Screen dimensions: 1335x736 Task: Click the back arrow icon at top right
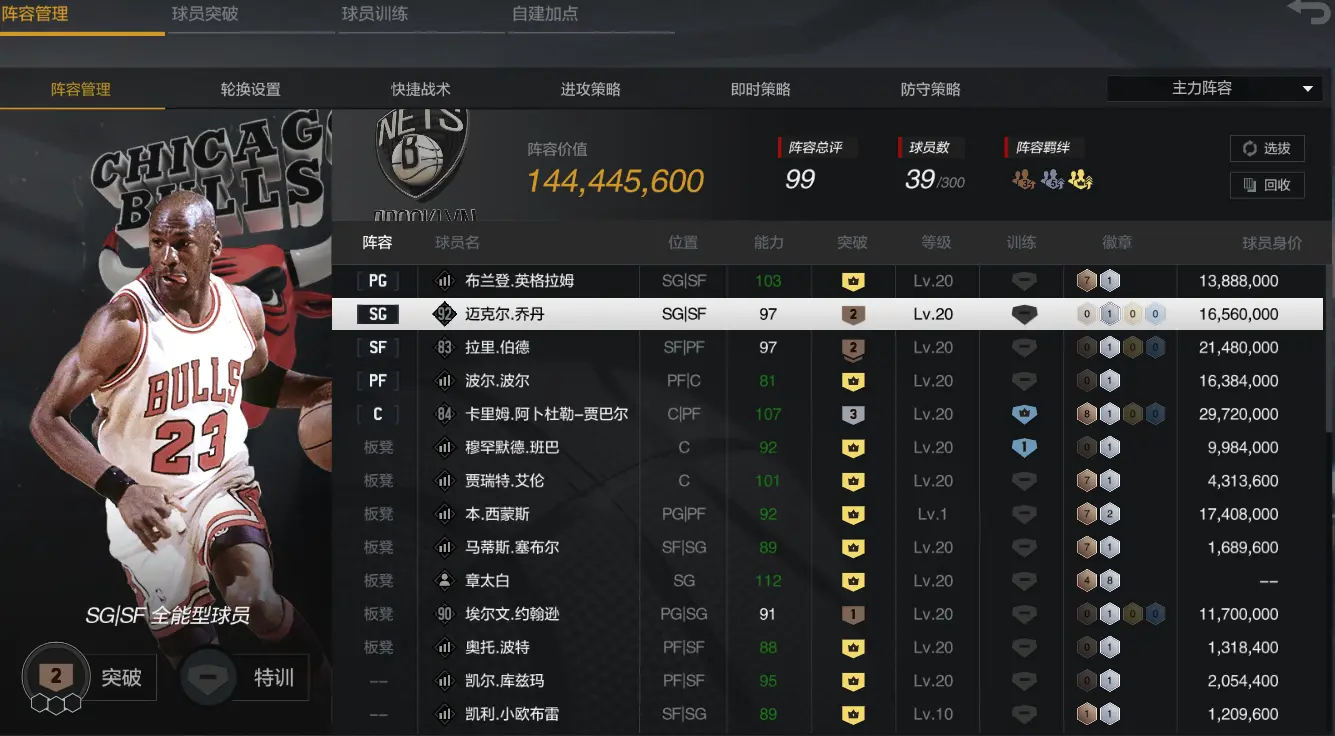point(1307,12)
